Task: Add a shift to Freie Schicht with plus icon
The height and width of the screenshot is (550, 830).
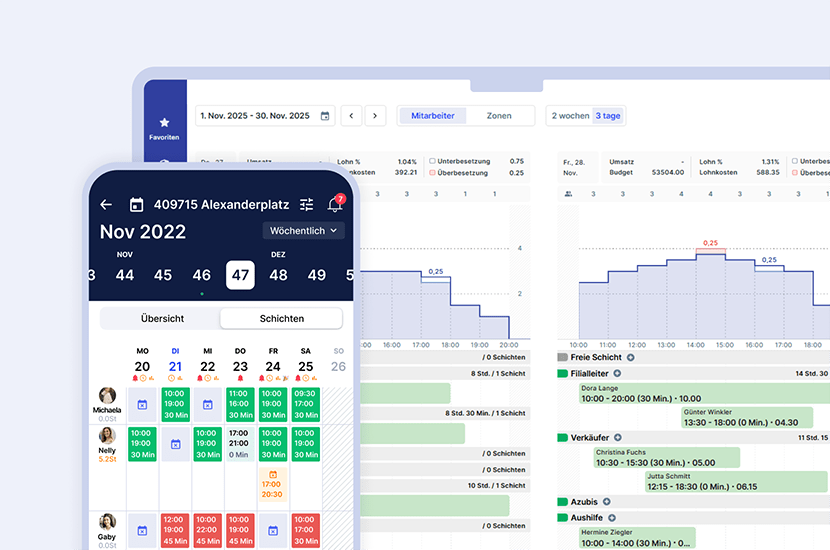Action: point(630,357)
